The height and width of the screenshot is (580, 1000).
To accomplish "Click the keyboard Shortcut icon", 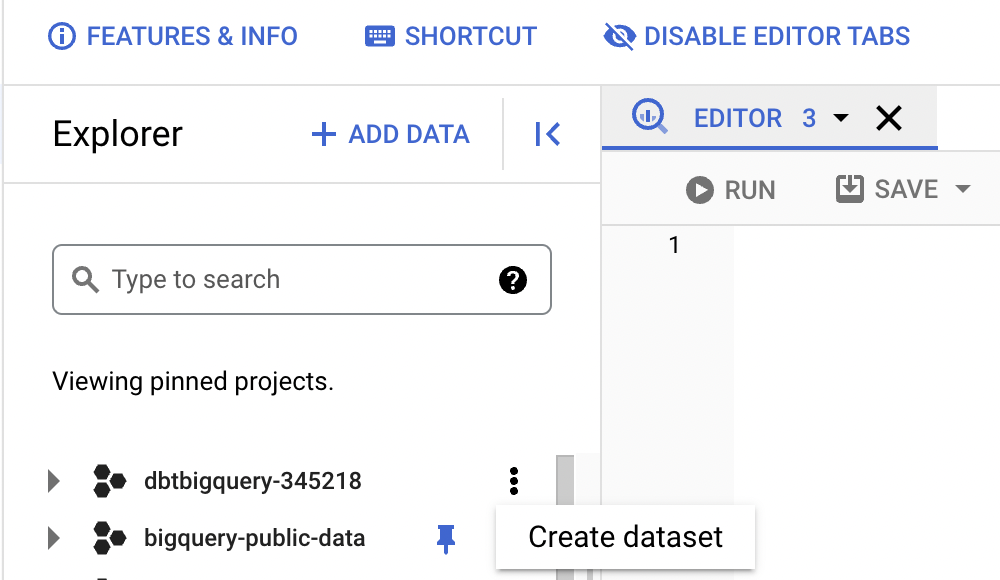I will coord(379,36).
